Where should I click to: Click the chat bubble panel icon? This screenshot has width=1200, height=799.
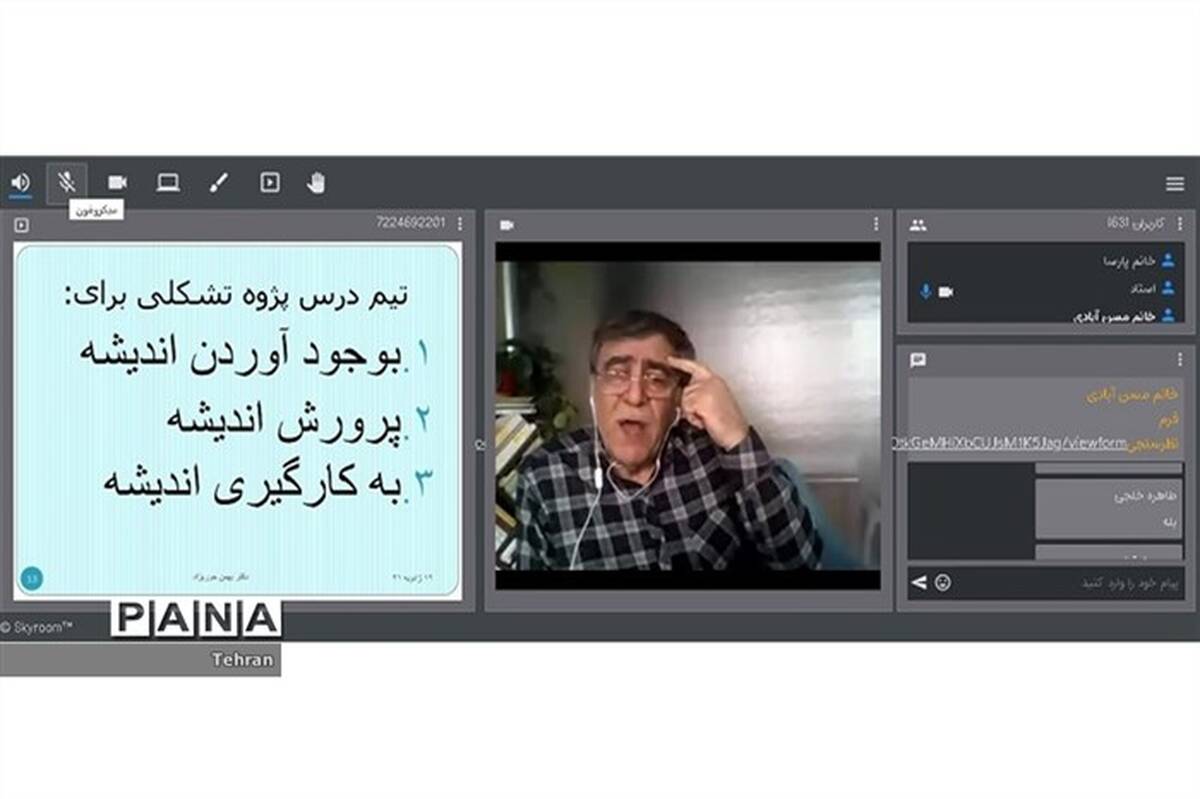pyautogui.click(x=918, y=360)
